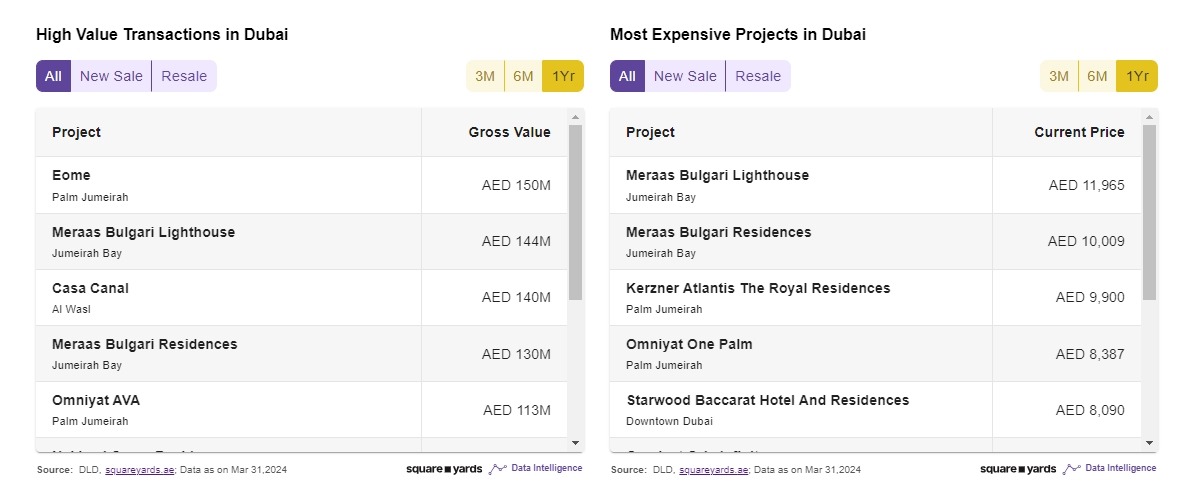Choose 3M period in High Value Transactions
Image resolution: width=1204 pixels, height=504 pixels.
(x=485, y=76)
